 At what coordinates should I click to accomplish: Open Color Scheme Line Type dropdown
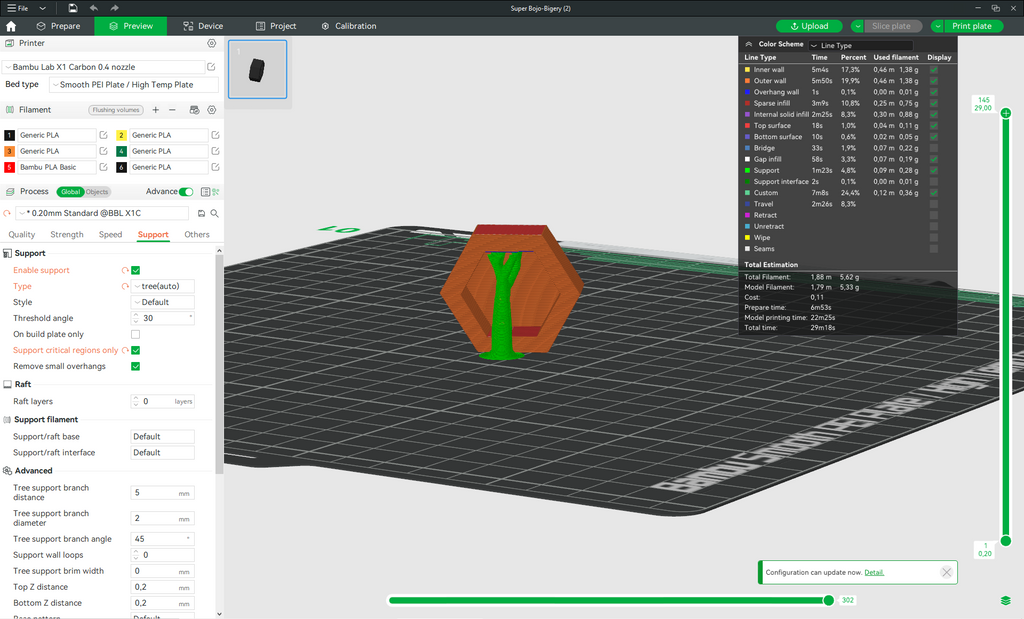(861, 45)
